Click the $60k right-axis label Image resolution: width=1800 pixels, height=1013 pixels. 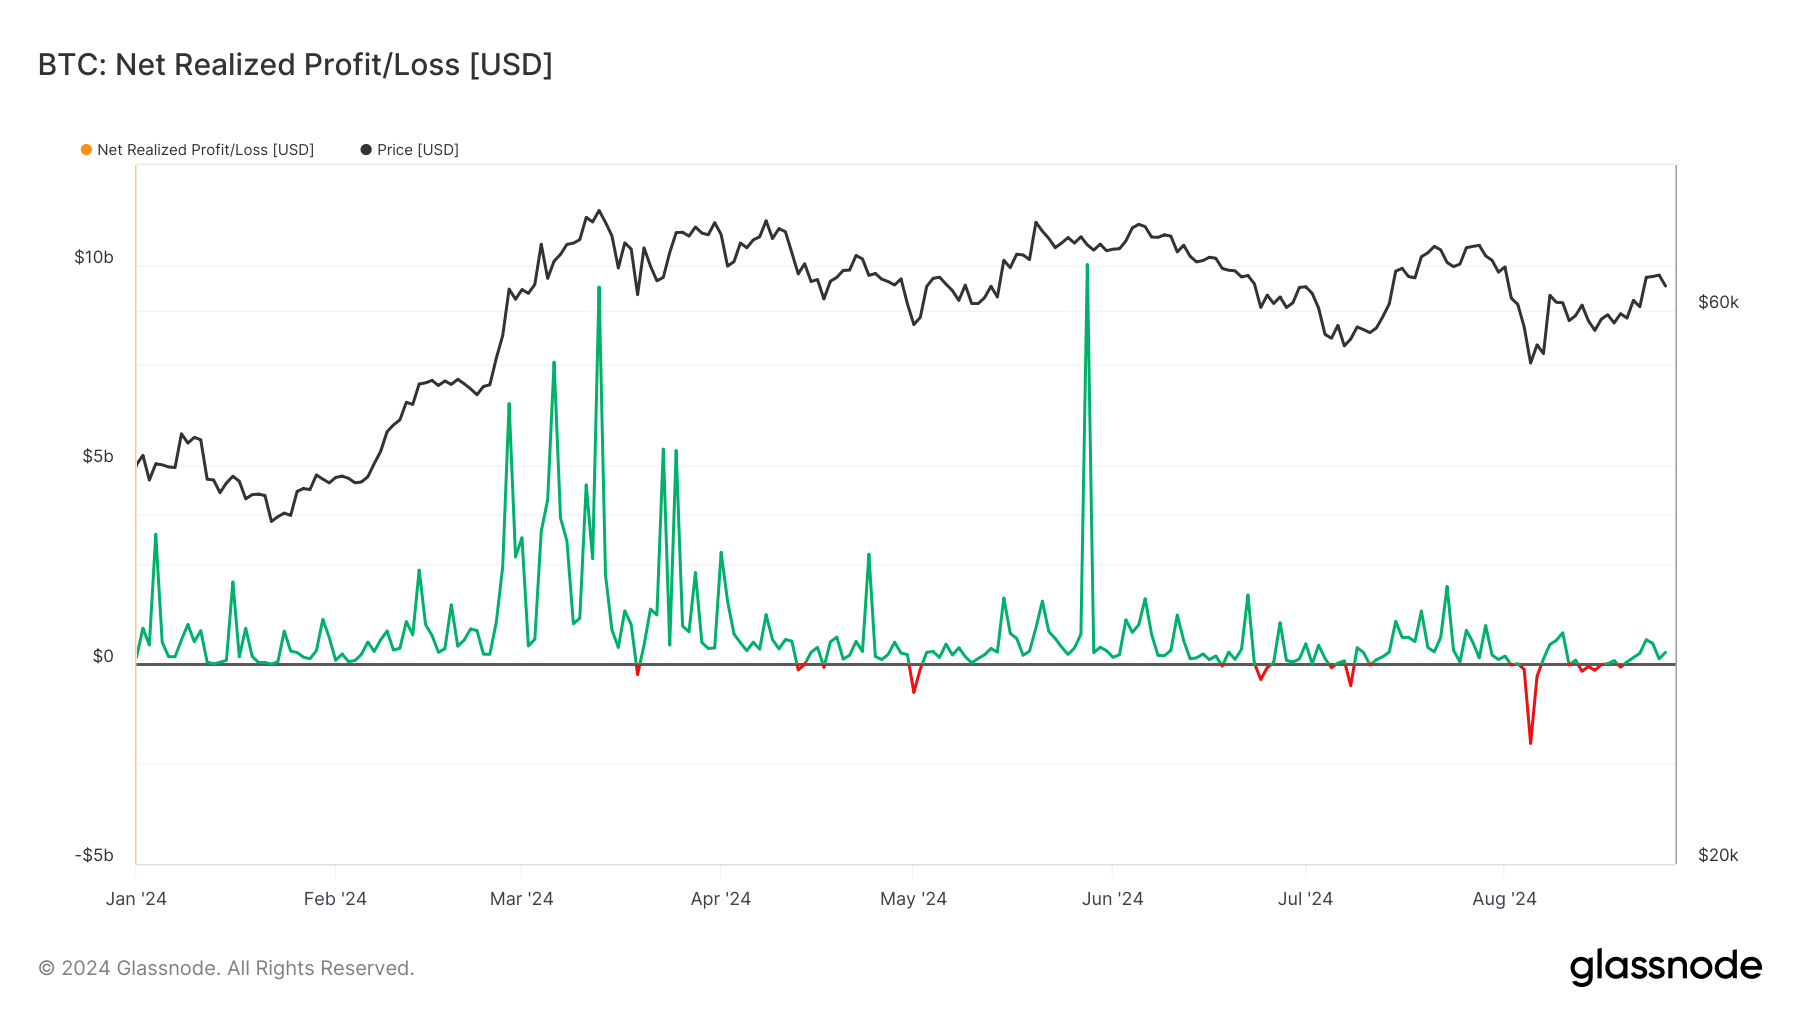(1716, 300)
